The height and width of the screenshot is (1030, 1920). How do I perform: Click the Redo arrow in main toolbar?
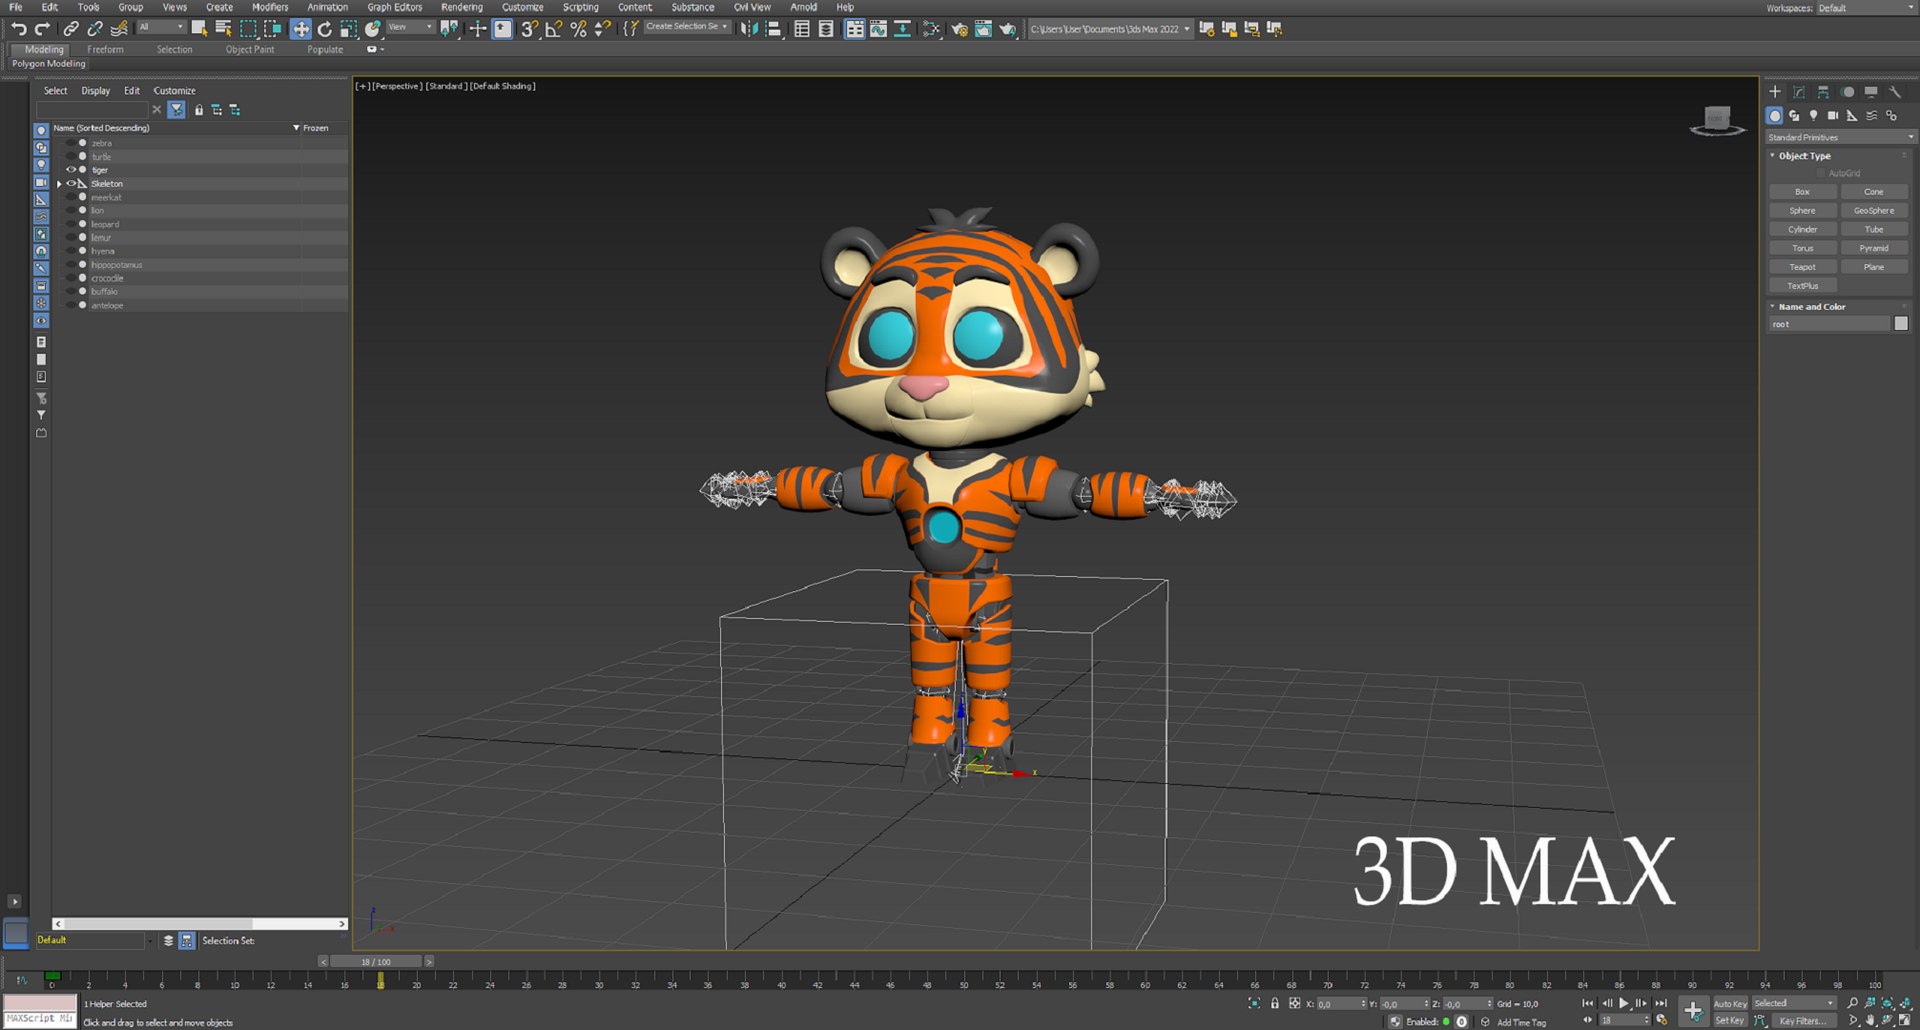tap(42, 29)
